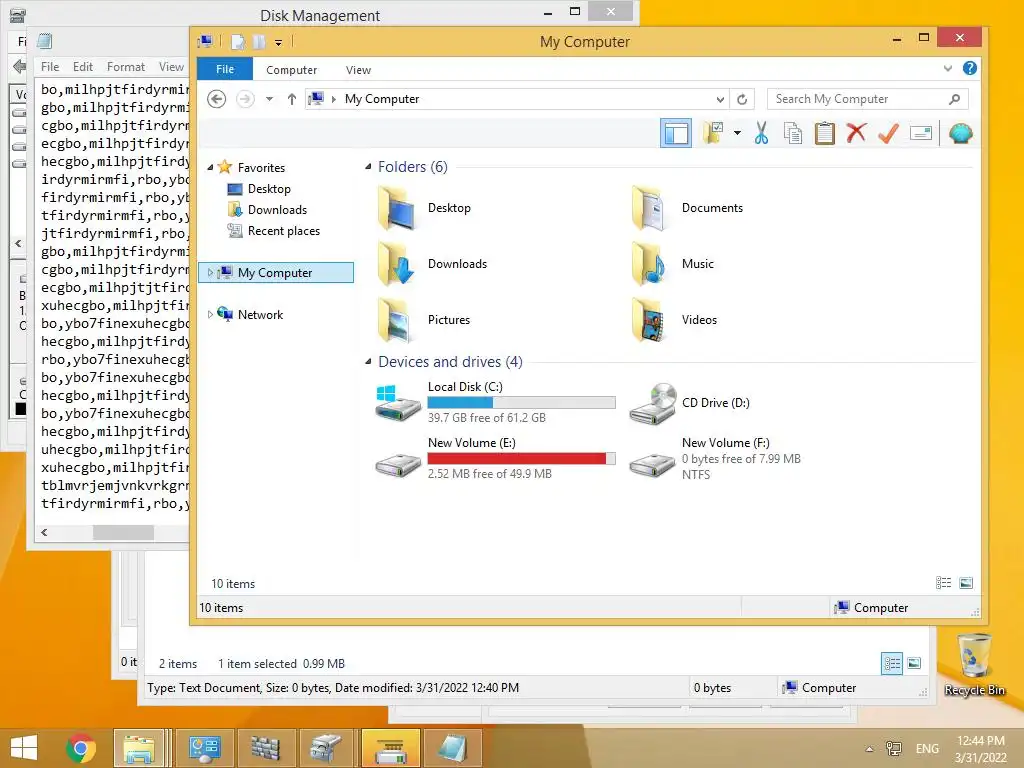Click the New folder quick access icon

click(x=259, y=42)
